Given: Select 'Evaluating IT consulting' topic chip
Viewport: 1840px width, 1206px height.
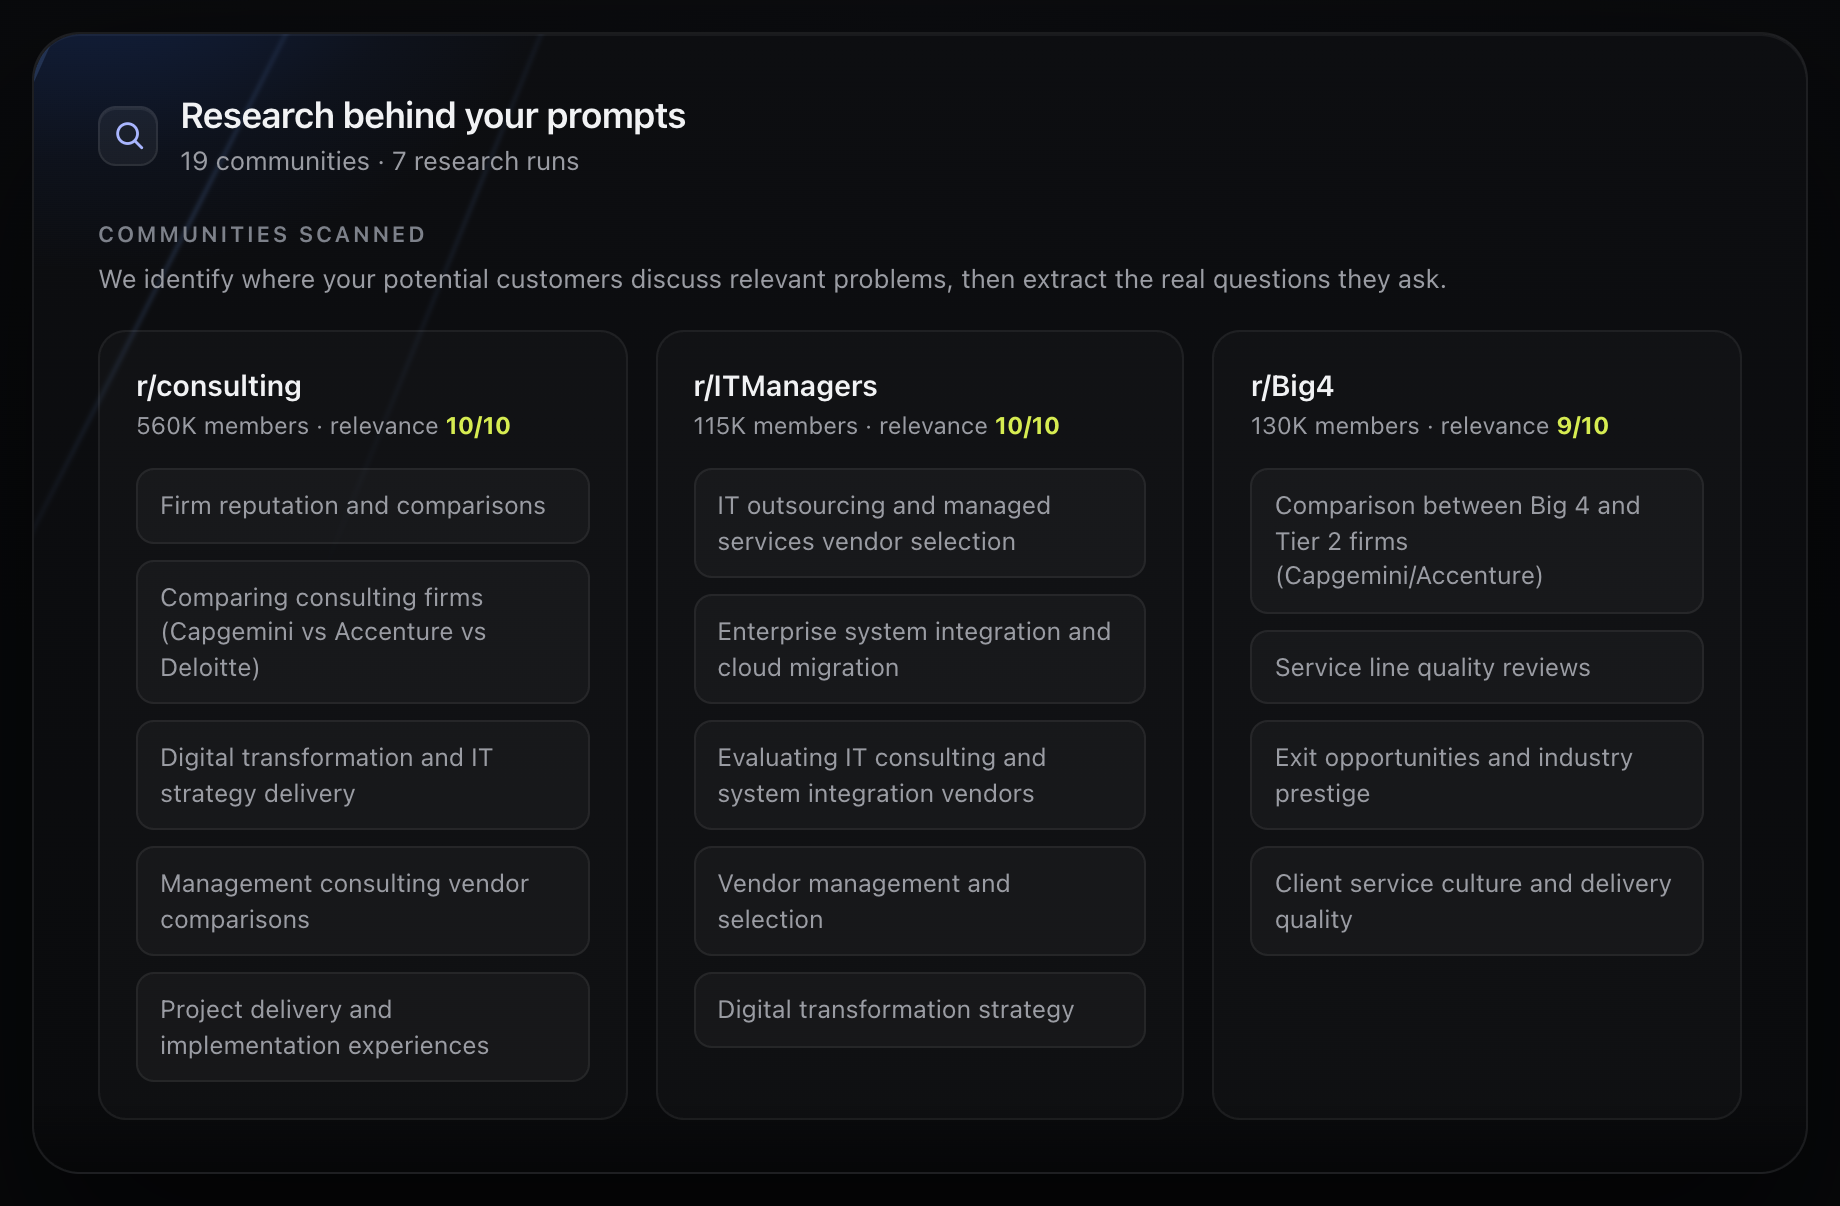Looking at the screenshot, I should [920, 775].
